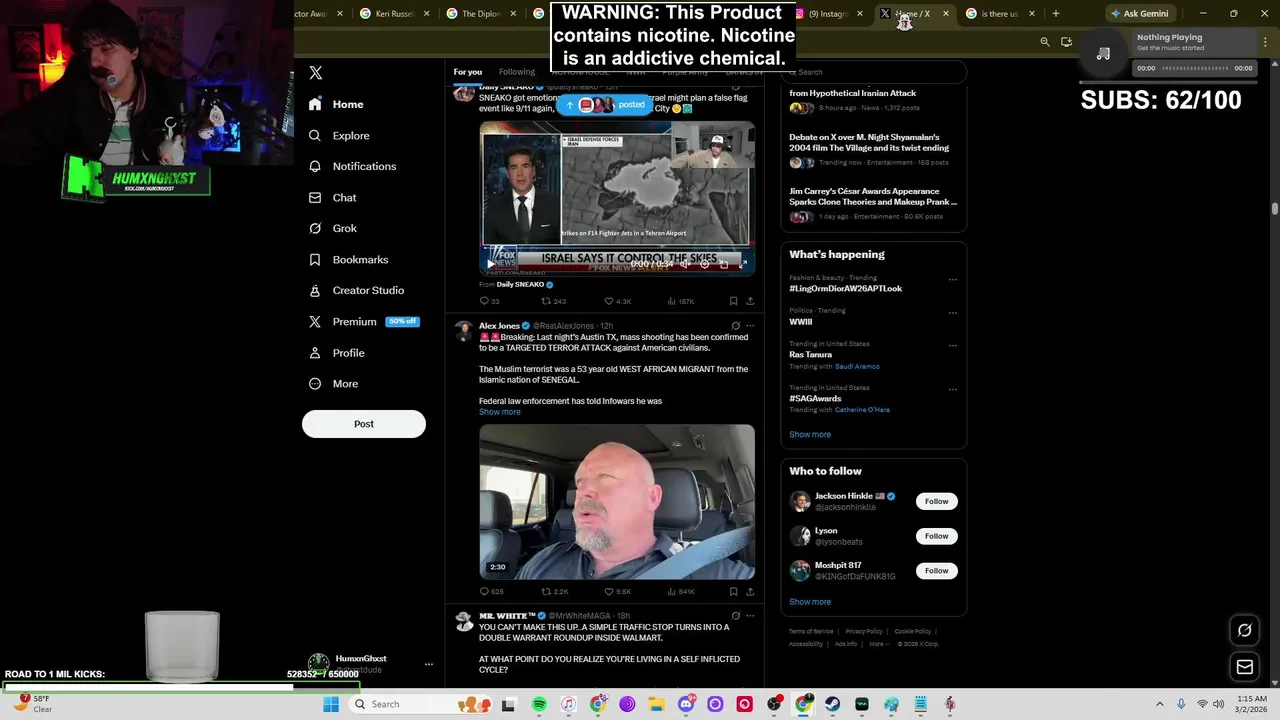Follow Lyson
Screen dimensions: 1280x720
tap(936, 536)
